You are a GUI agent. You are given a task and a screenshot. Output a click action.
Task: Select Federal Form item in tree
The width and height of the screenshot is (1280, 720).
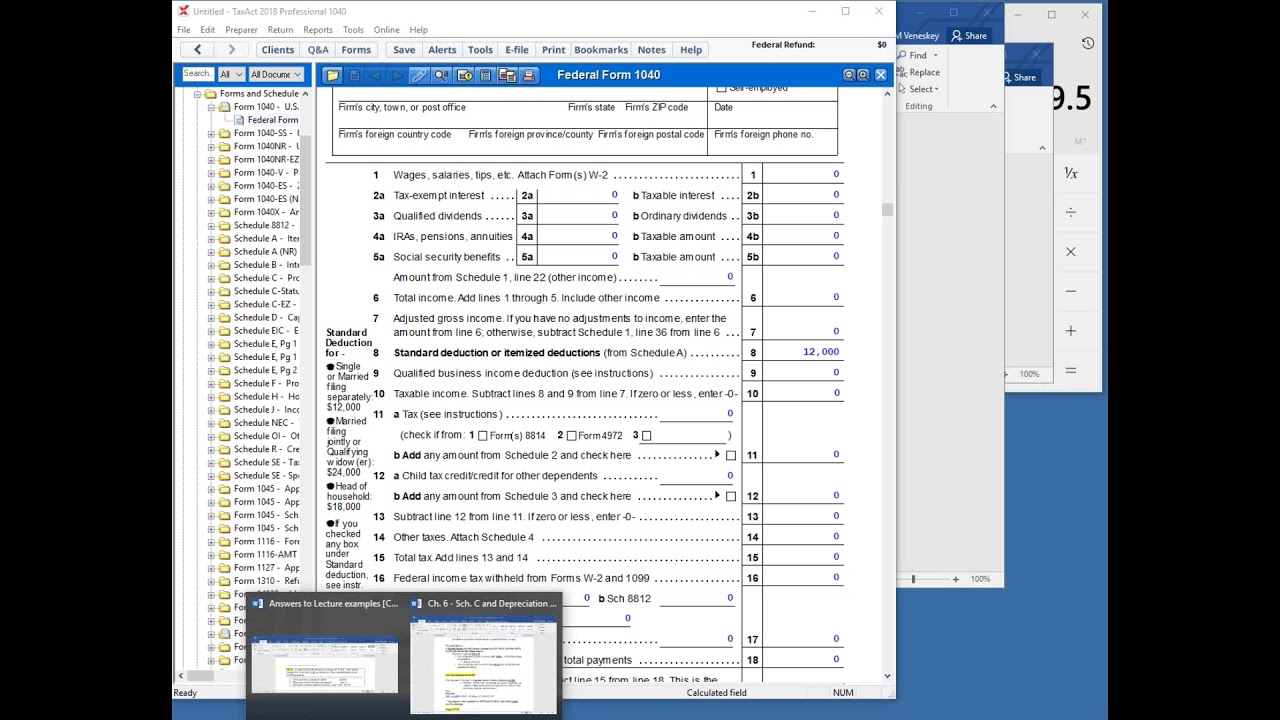(272, 120)
